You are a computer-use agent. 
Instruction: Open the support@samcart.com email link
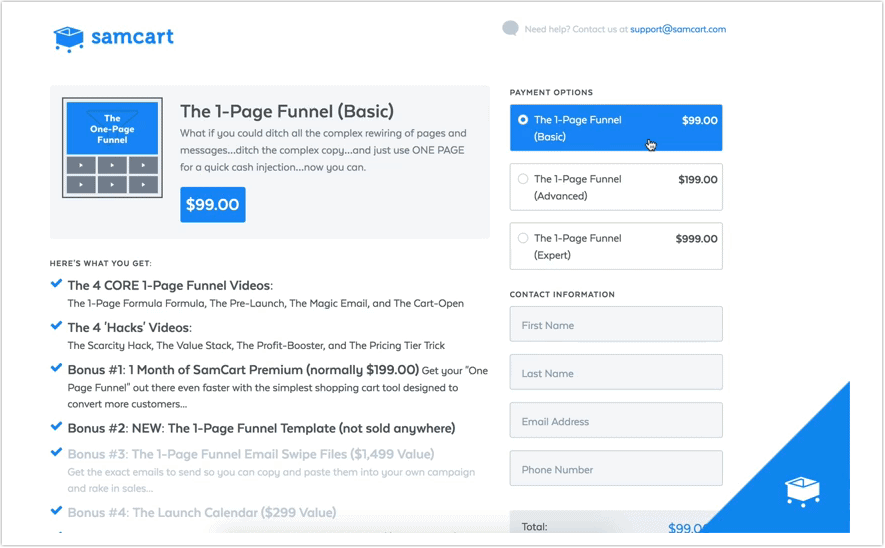click(678, 29)
